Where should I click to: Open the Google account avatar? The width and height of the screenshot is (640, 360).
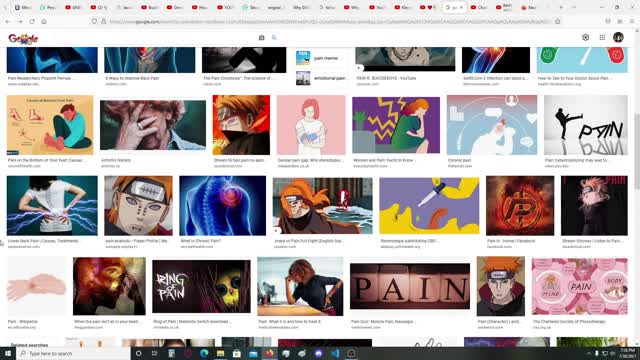618,38
